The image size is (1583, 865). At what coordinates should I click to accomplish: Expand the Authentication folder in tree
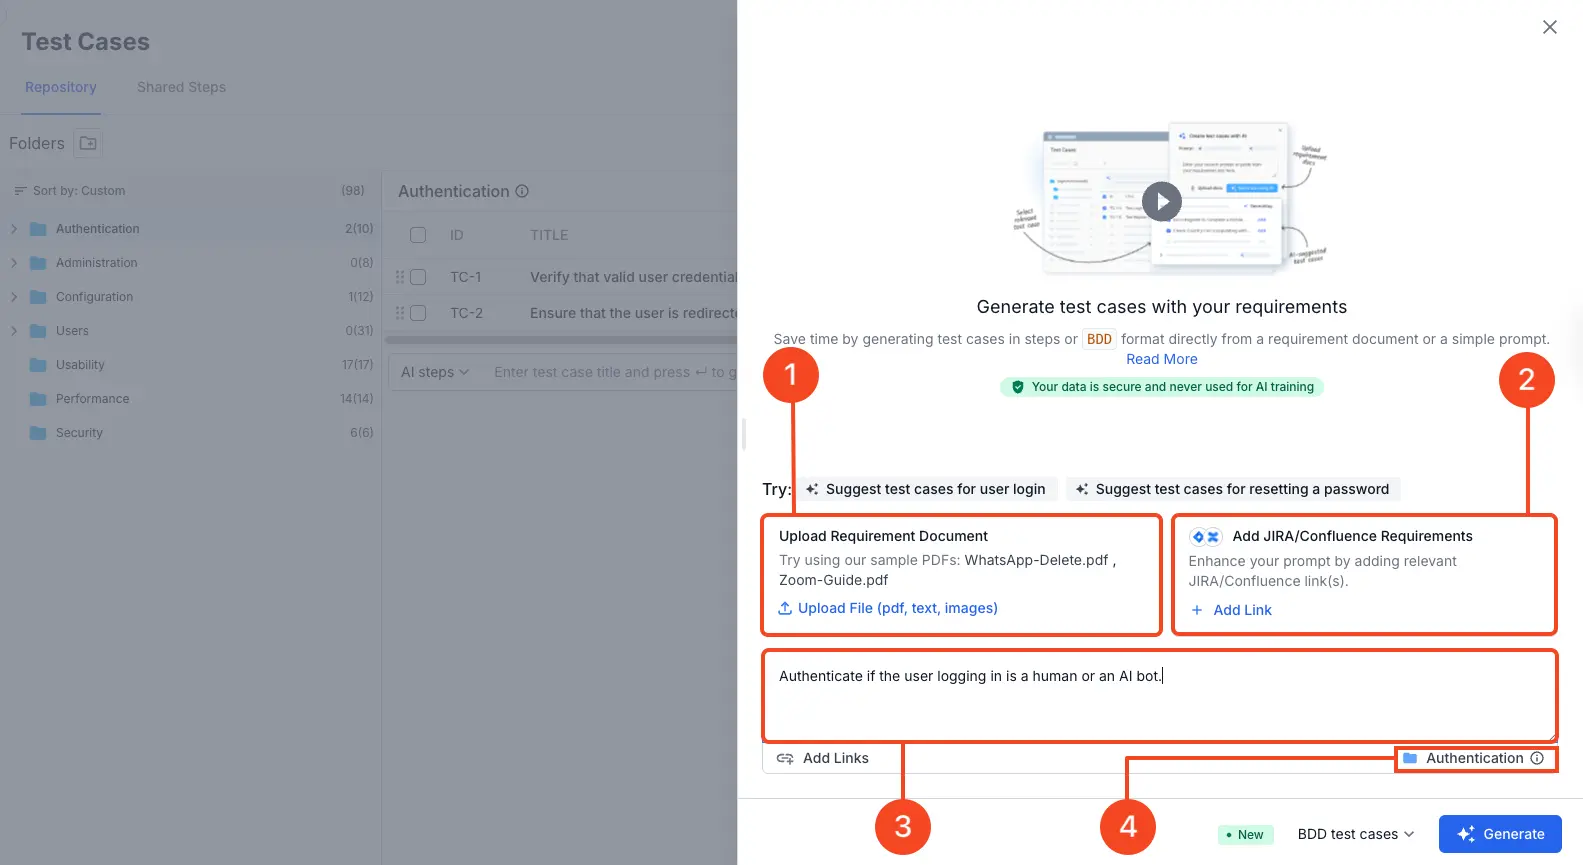click(x=14, y=229)
